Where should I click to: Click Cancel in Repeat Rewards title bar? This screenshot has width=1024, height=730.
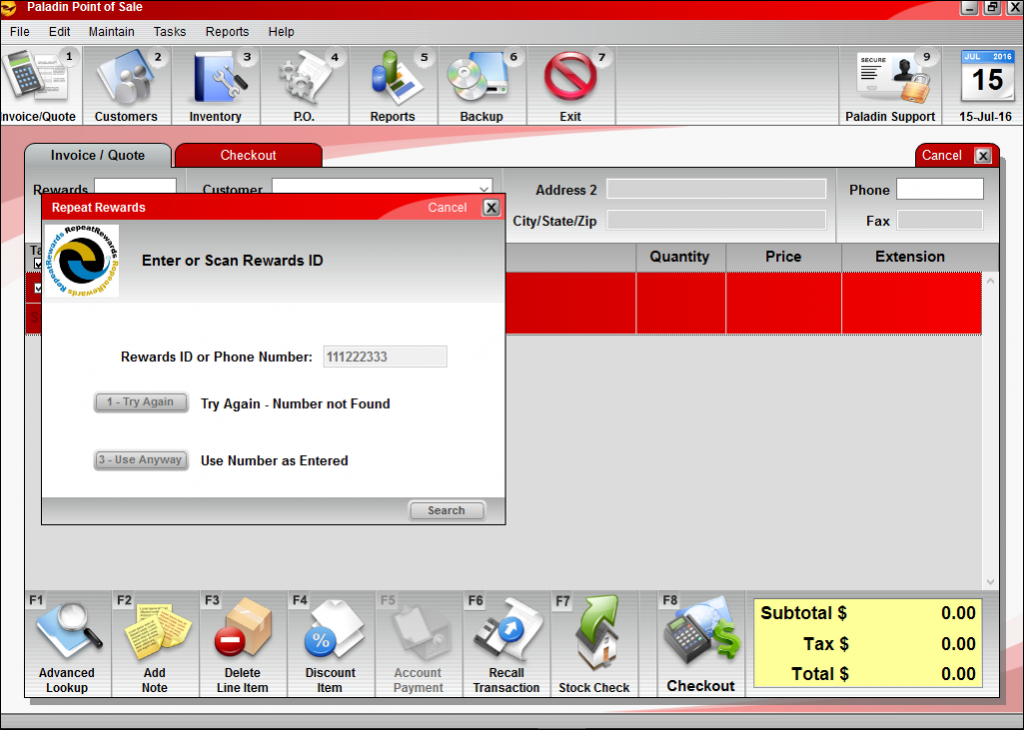click(447, 208)
